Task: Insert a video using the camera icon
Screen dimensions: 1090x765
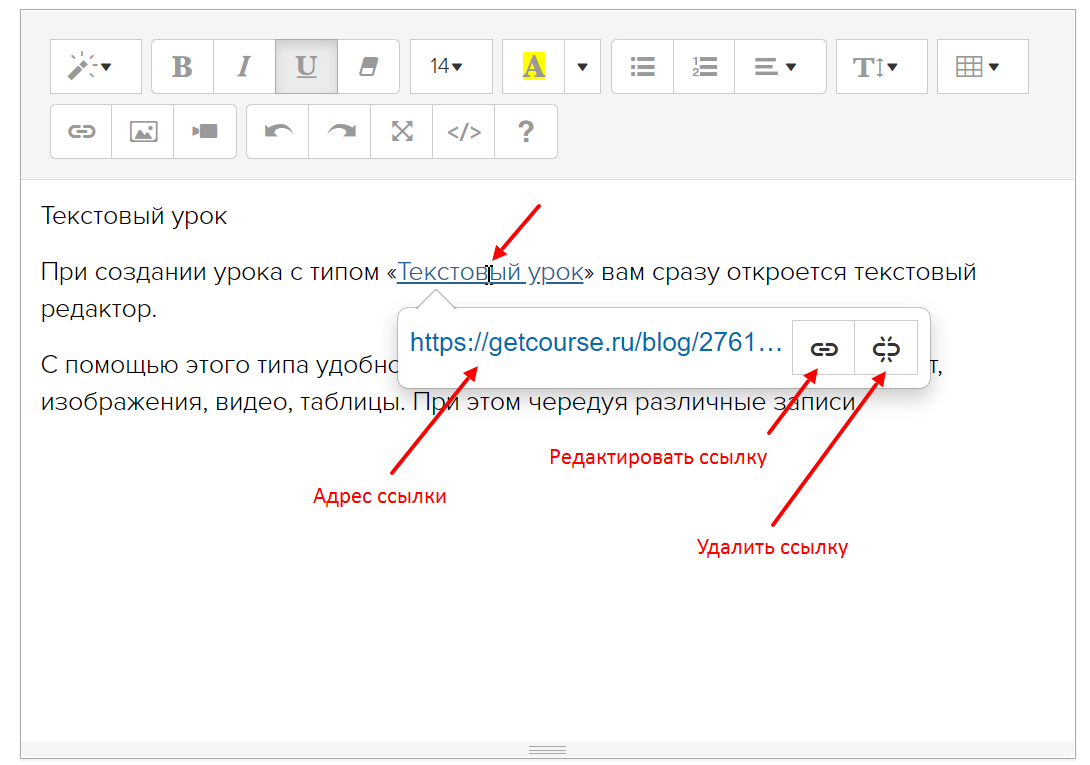Action: 205,132
